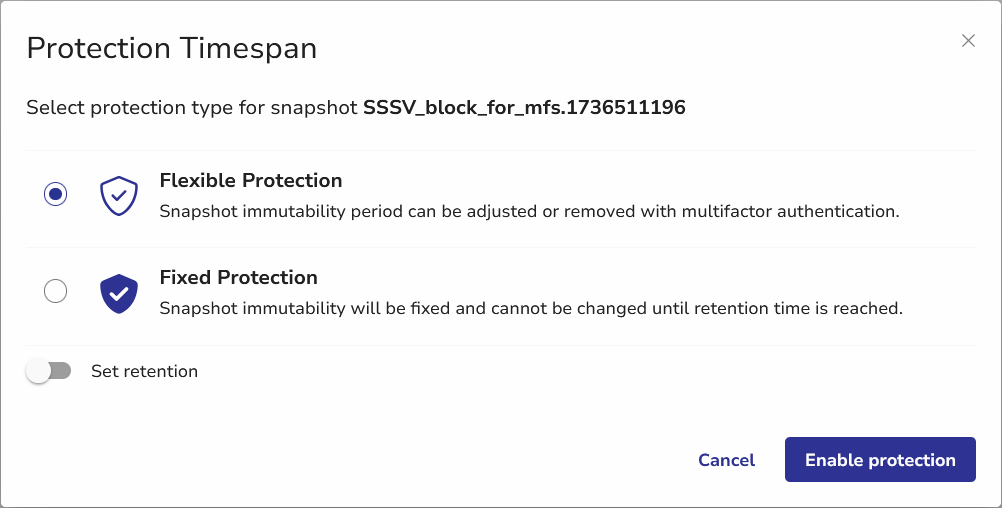1002x508 pixels.
Task: Close the Protection Timespan dialog
Action: 968,41
